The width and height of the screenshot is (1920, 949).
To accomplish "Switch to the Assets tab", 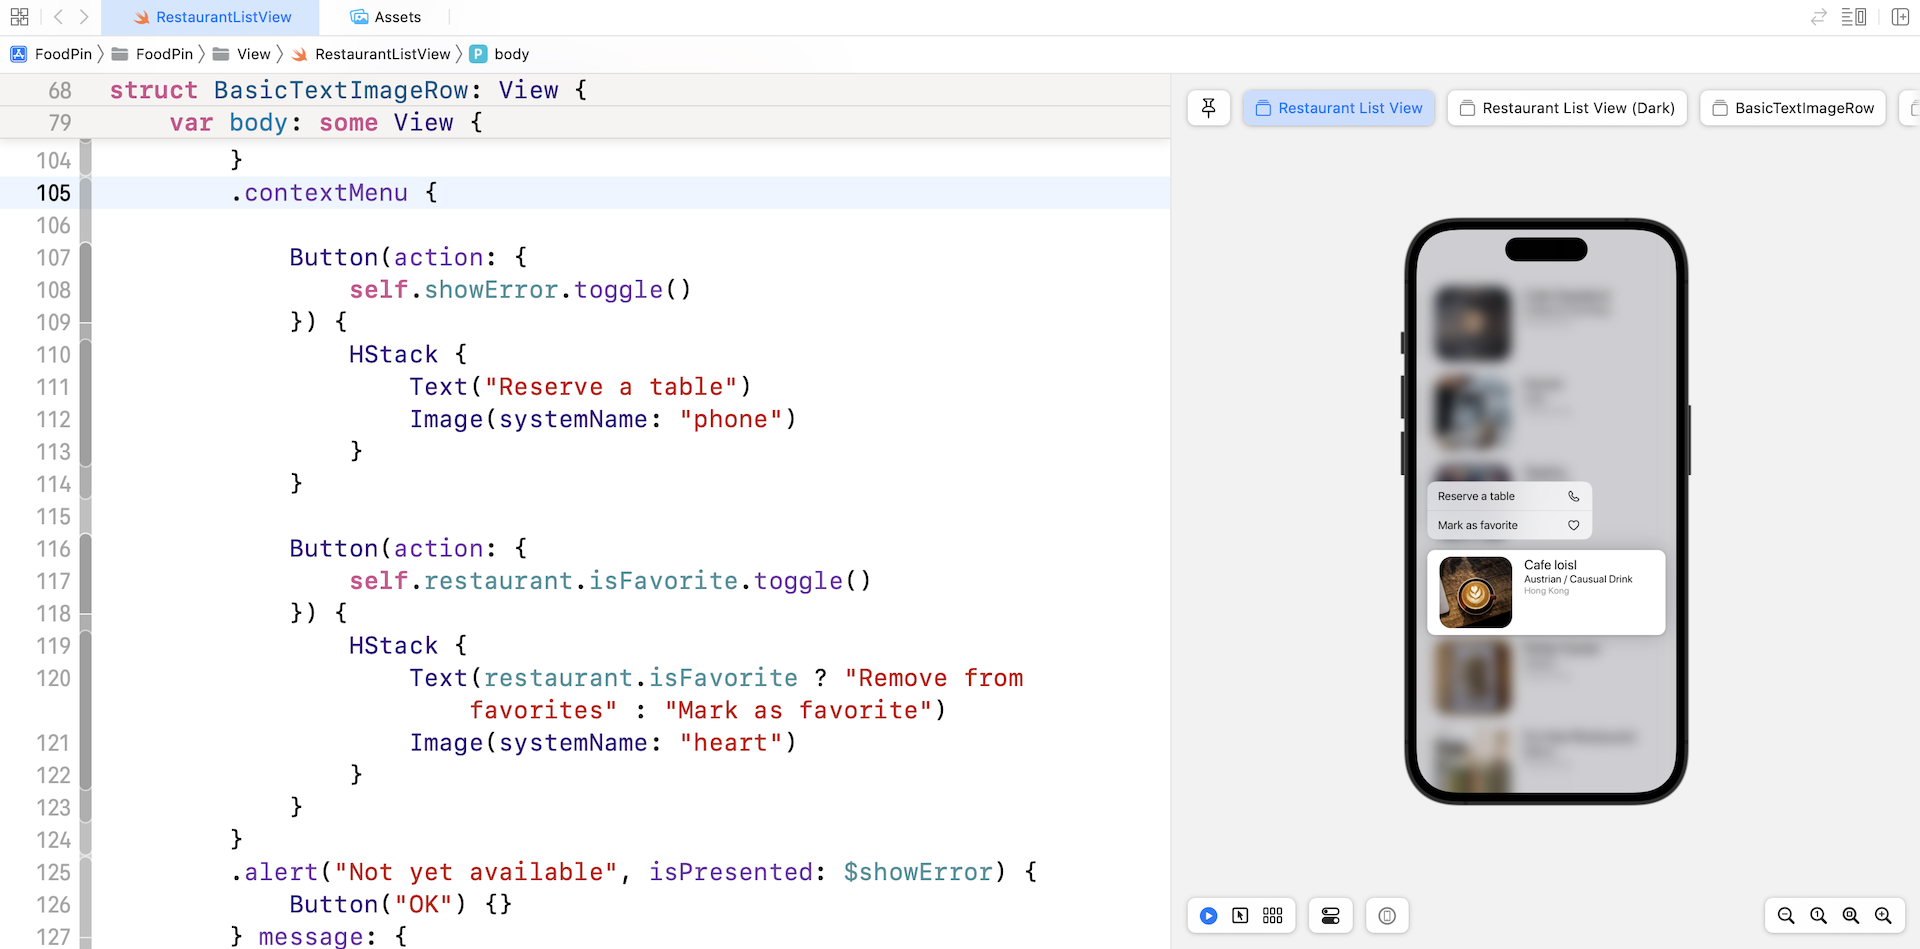I will pyautogui.click(x=386, y=17).
